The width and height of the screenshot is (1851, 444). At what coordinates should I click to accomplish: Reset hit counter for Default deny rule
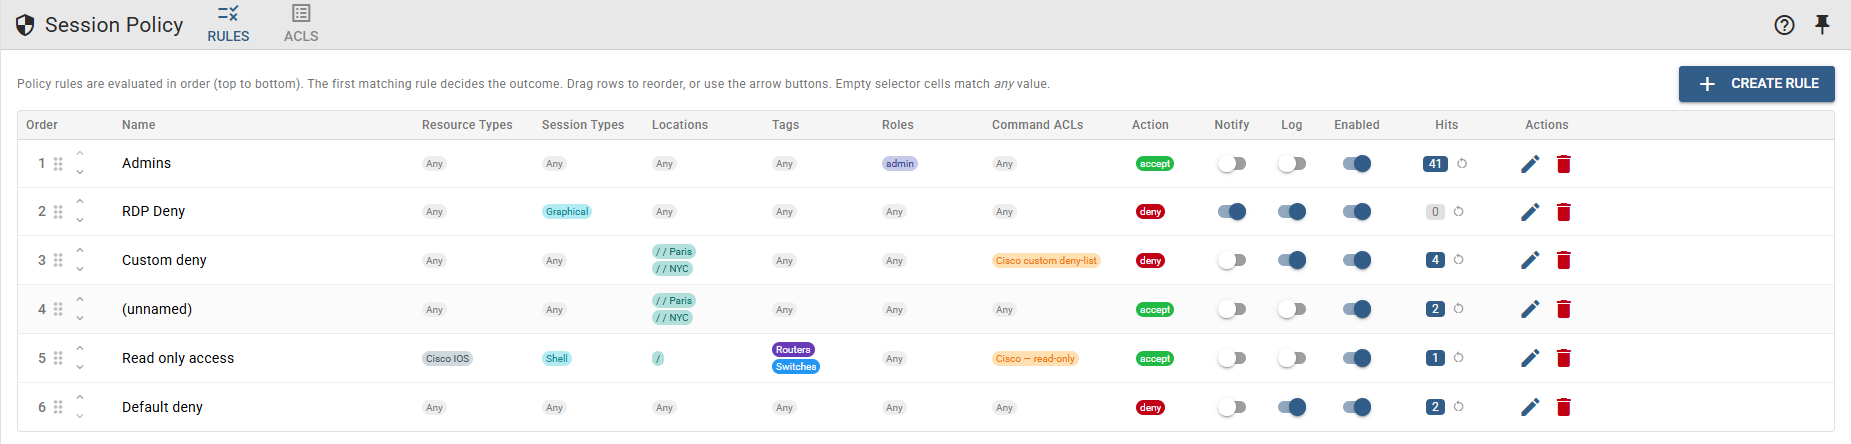tap(1459, 406)
